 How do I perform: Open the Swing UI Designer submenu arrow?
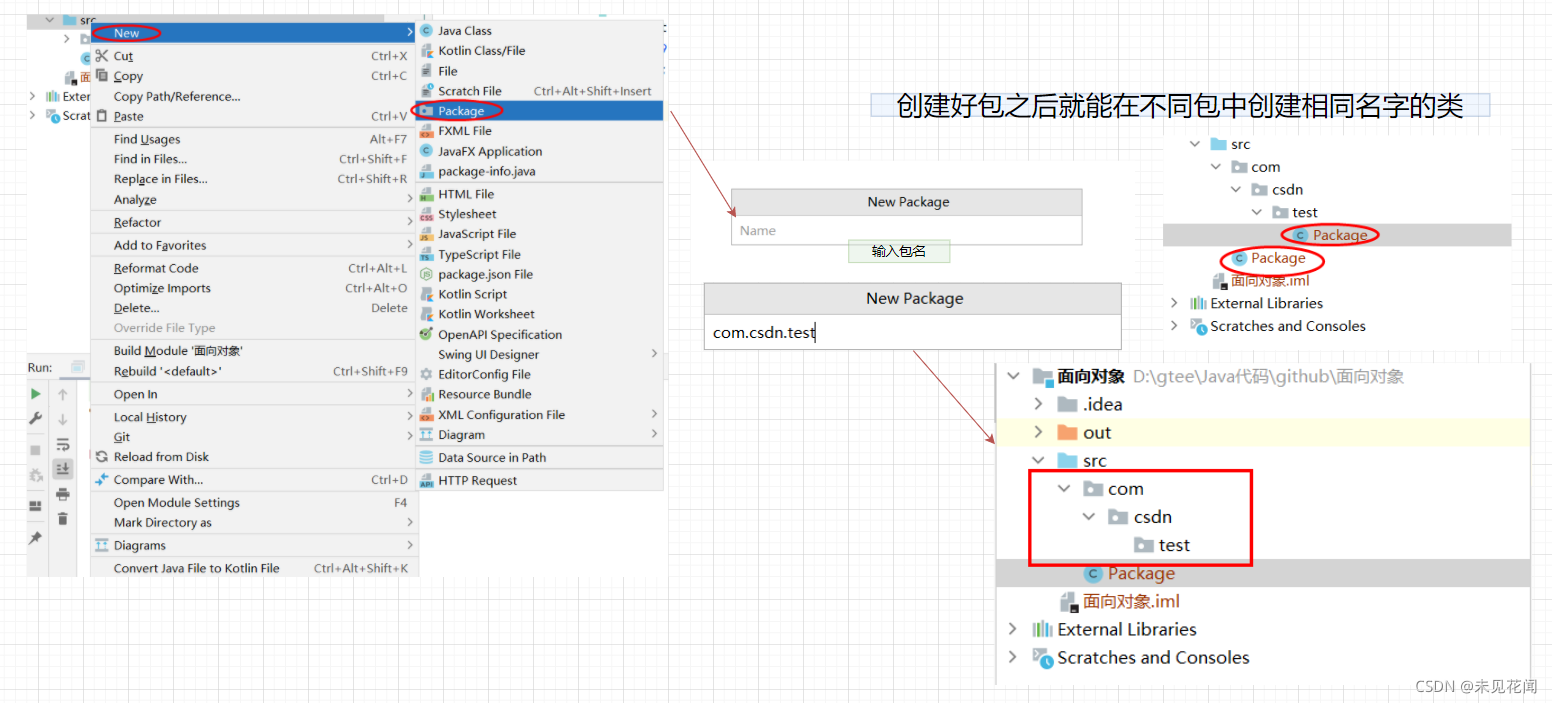coord(655,354)
